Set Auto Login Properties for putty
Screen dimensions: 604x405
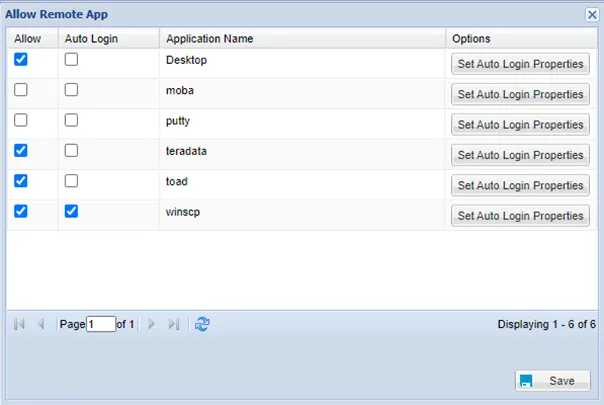click(x=520, y=125)
